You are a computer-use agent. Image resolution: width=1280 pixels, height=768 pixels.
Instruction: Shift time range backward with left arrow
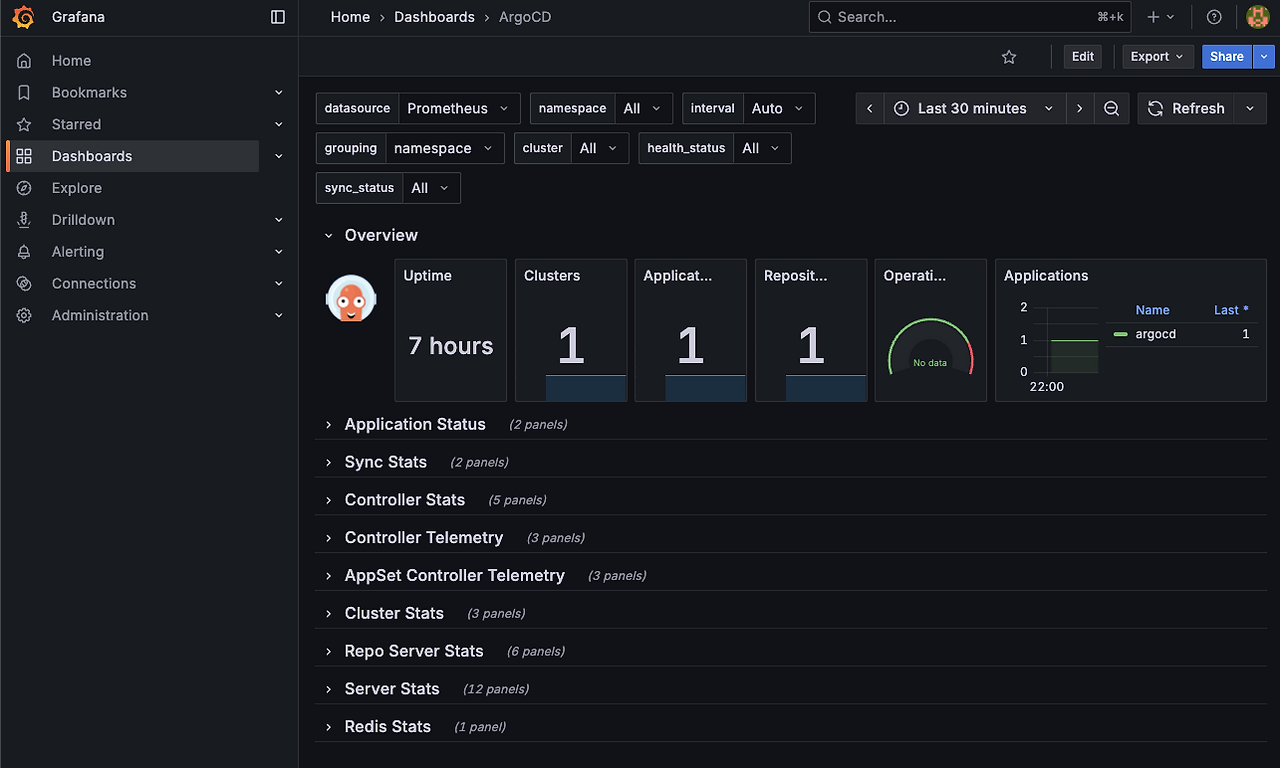(870, 108)
